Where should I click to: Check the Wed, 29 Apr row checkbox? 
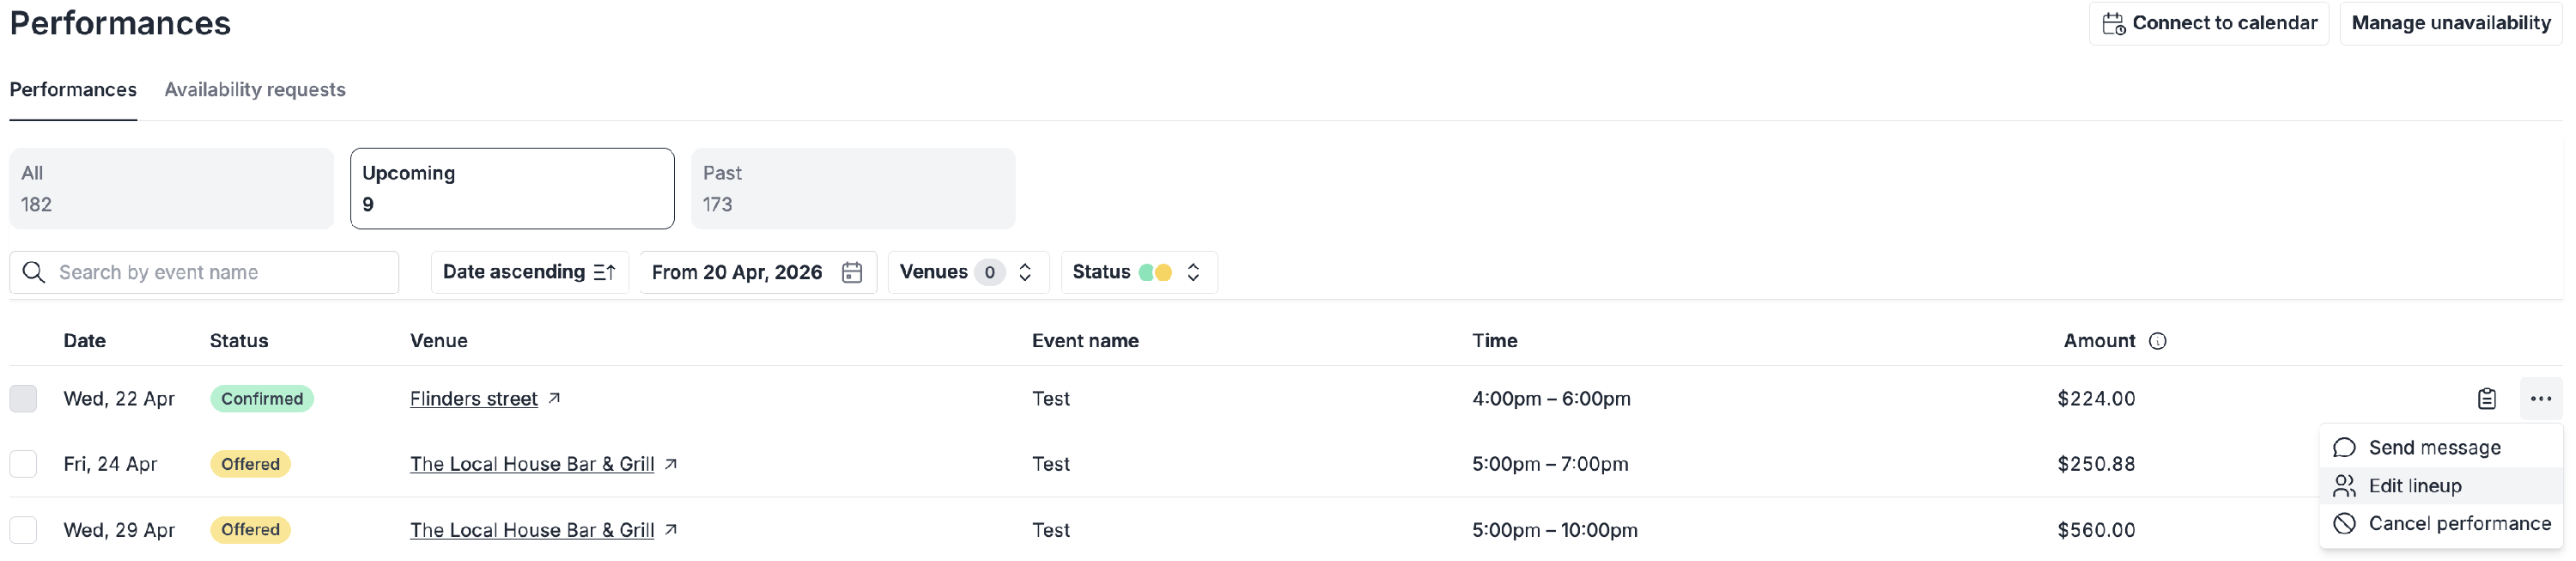point(23,530)
